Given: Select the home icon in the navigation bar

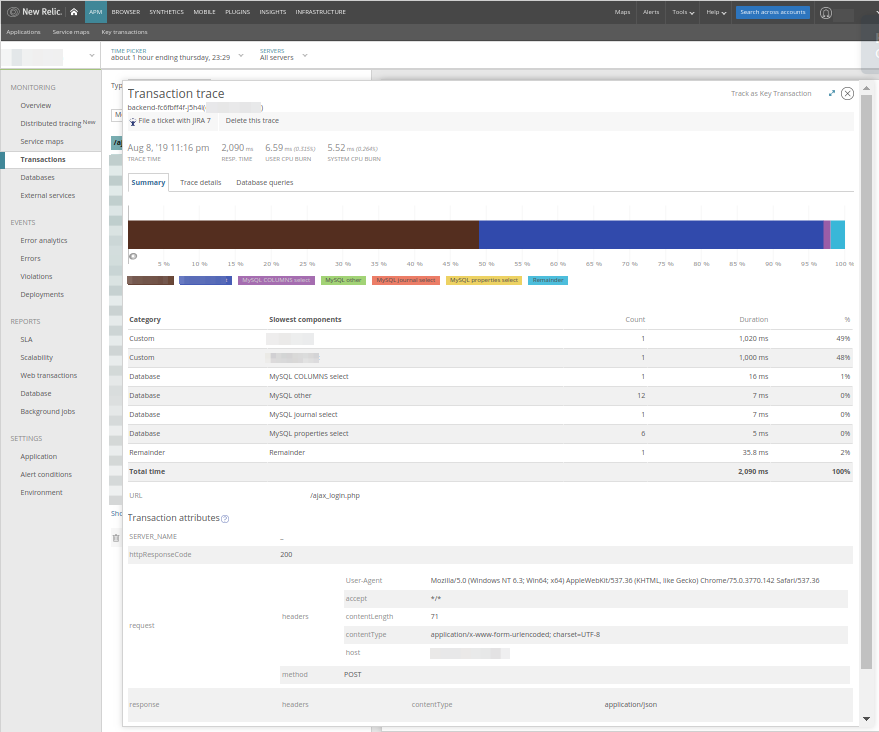Looking at the screenshot, I should [x=72, y=12].
